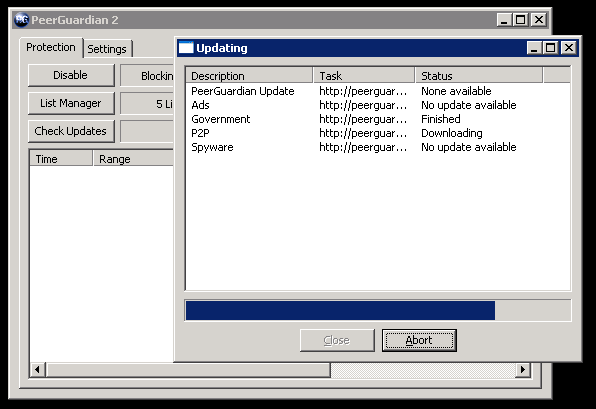Viewport: 596px width, 409px height.
Task: Click the update progress bar
Action: [378, 310]
